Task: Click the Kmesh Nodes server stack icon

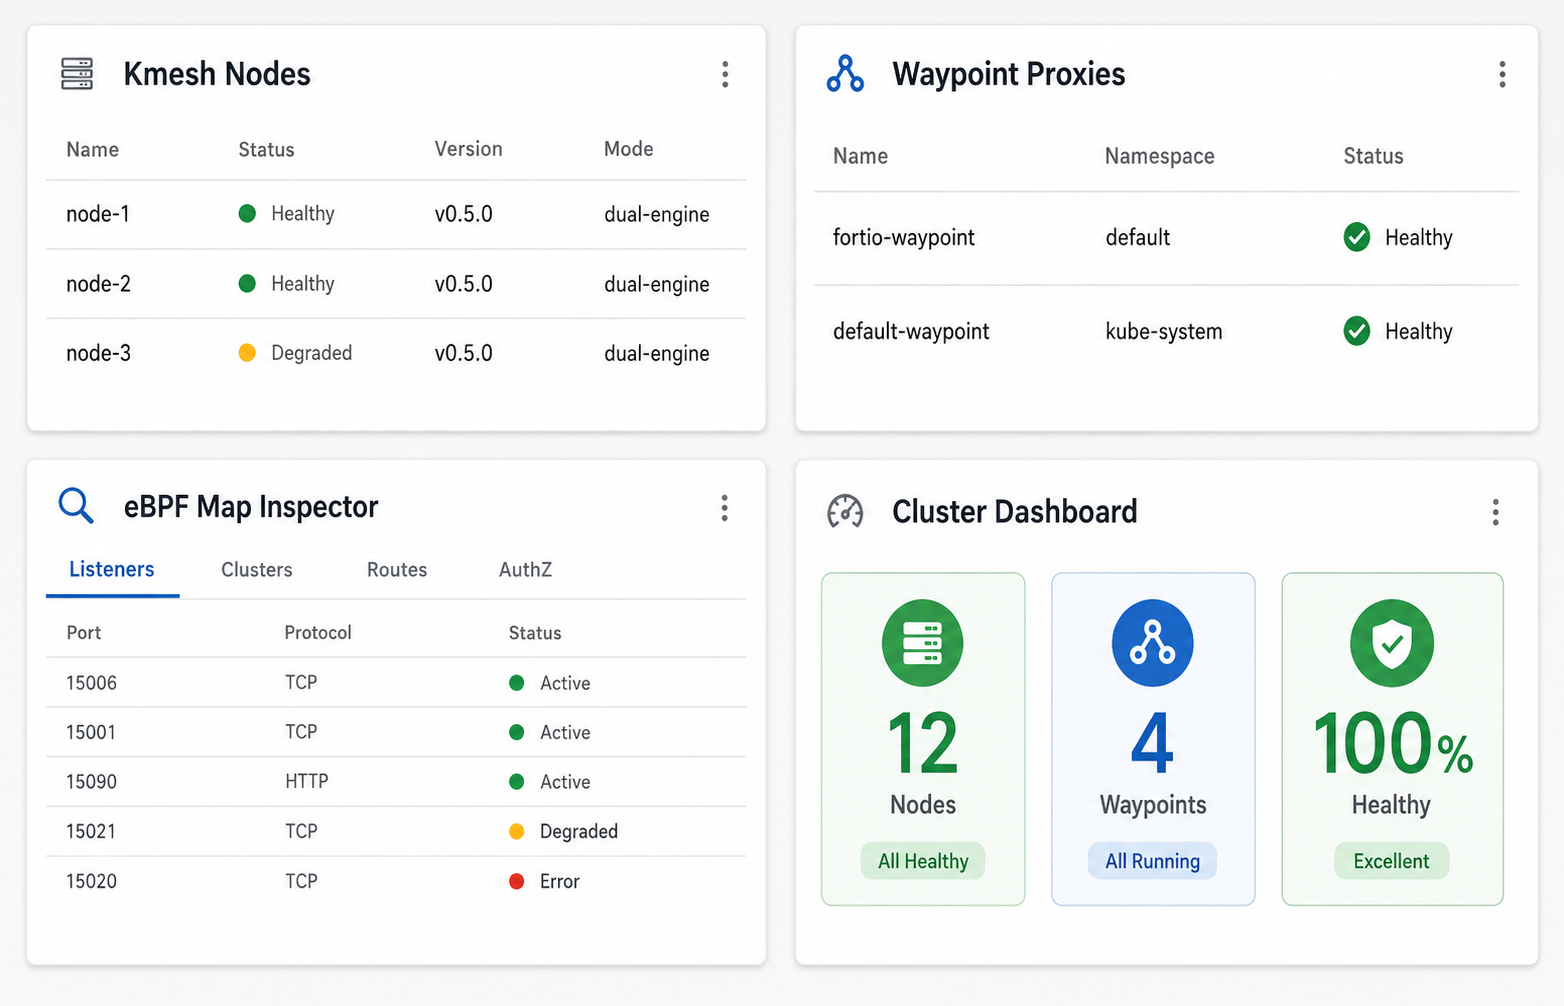Action: point(77,74)
